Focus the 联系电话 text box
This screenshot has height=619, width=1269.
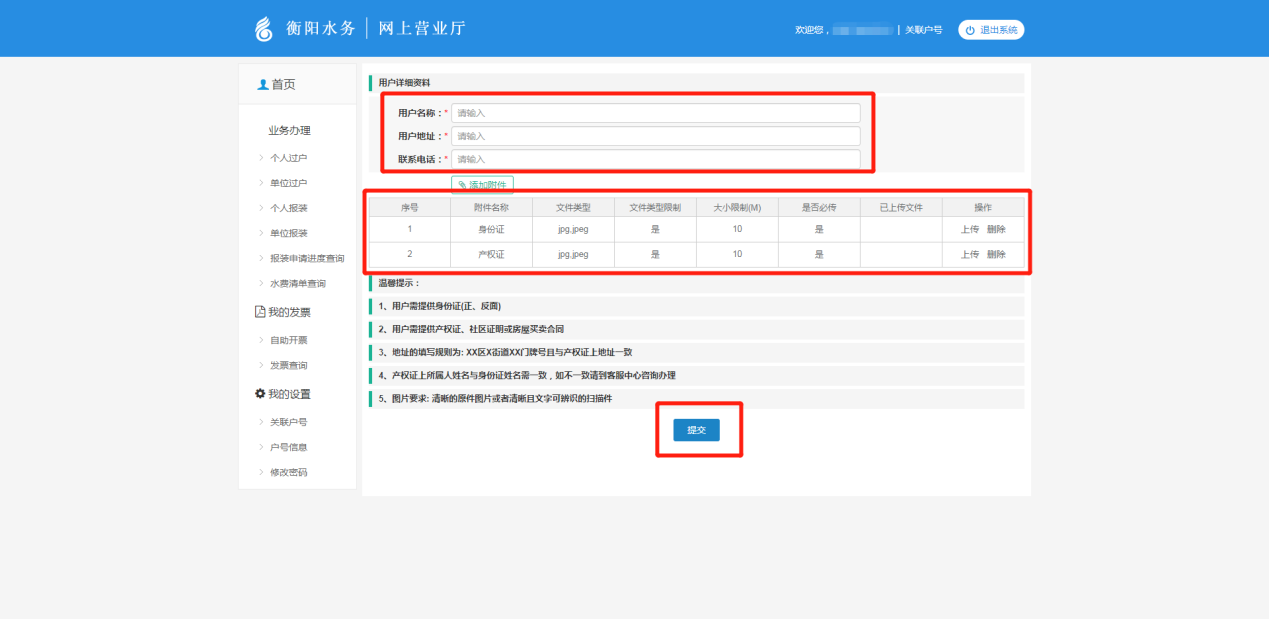coord(655,159)
